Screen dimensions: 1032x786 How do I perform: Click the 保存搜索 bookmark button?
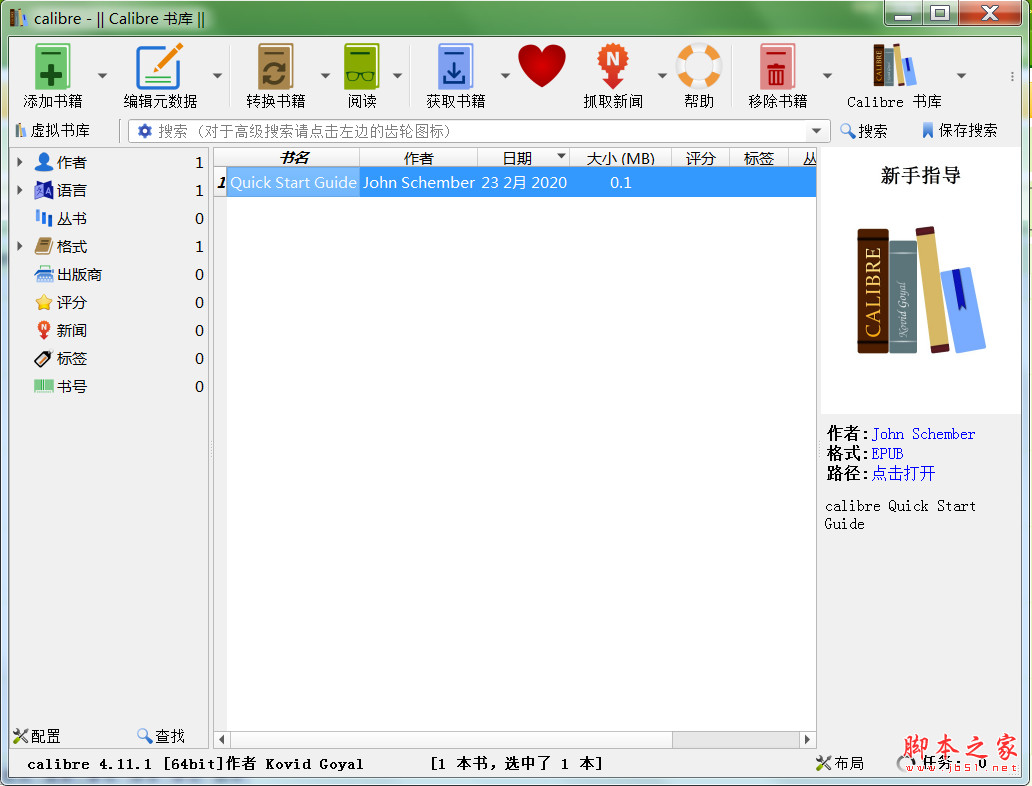(960, 130)
